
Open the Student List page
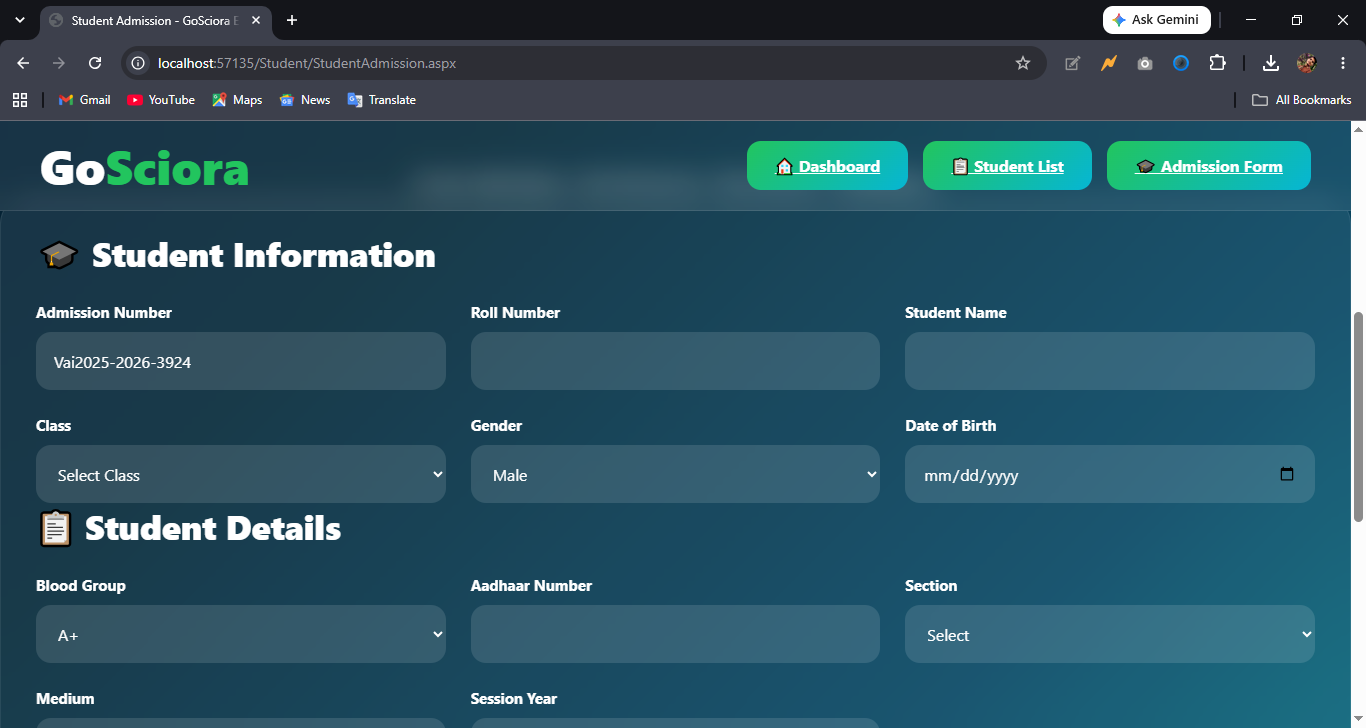click(x=1007, y=166)
